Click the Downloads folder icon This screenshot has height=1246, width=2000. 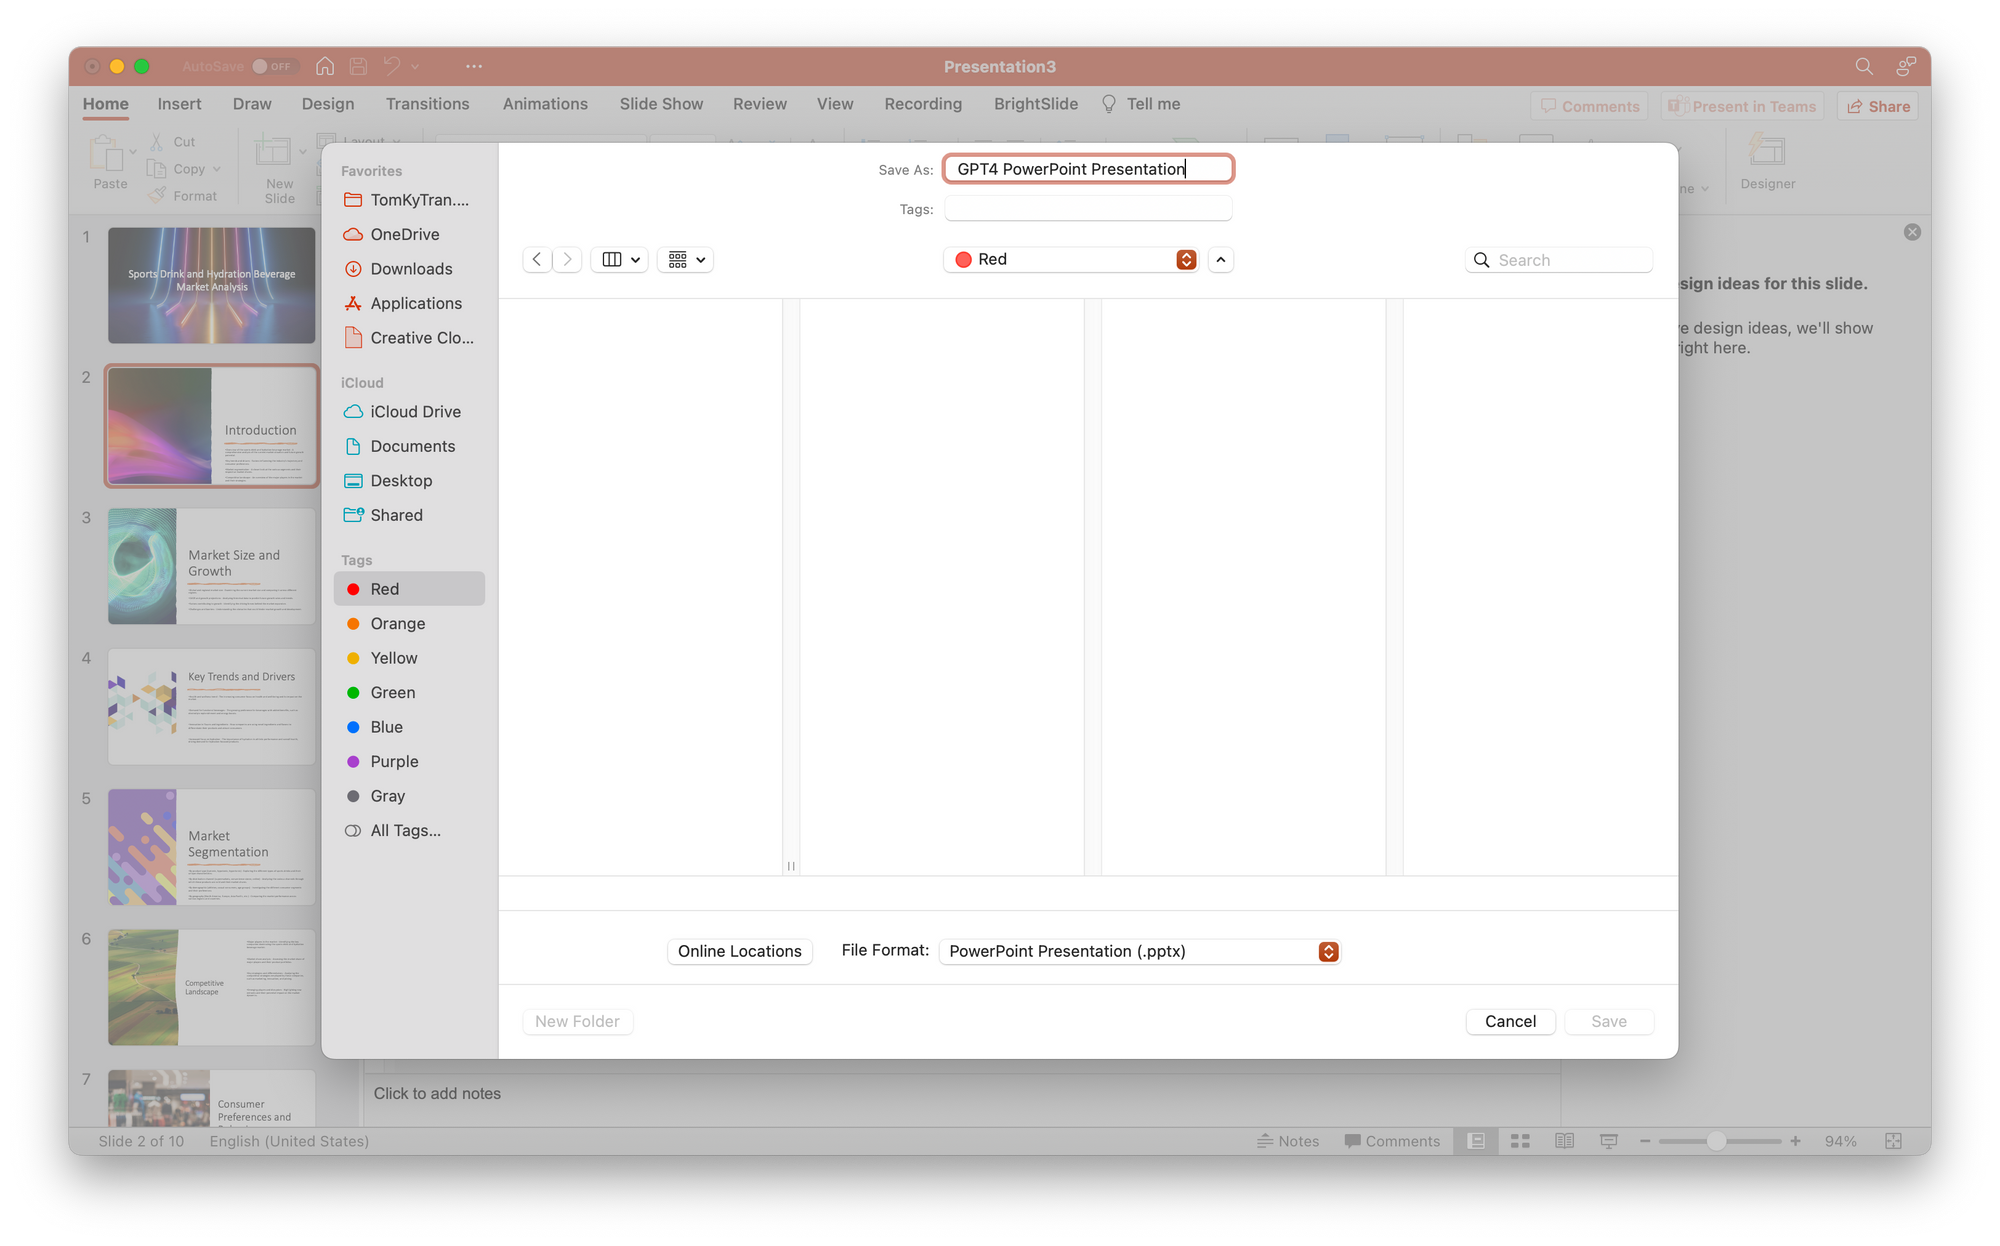[x=353, y=268]
